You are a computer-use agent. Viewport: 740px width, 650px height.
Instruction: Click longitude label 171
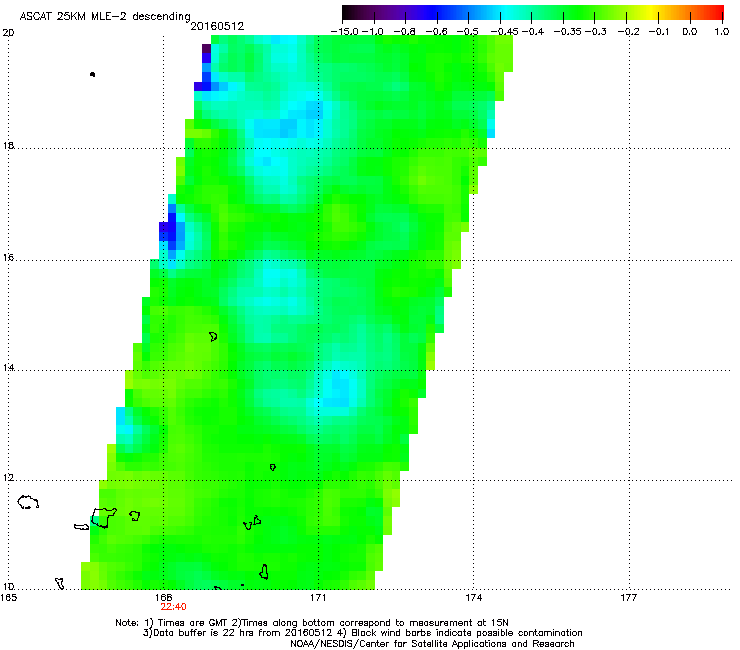tap(318, 598)
